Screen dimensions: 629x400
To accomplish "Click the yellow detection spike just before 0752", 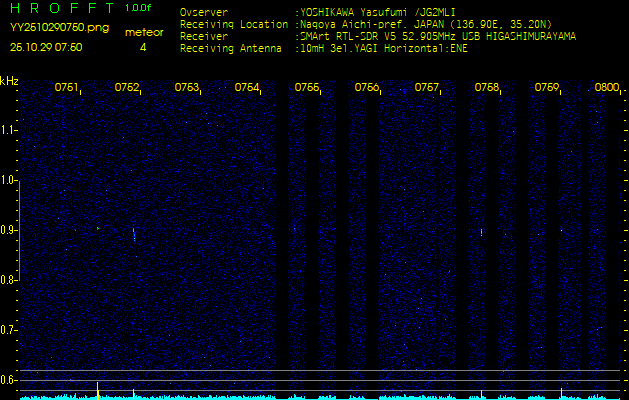I will 134,394.
